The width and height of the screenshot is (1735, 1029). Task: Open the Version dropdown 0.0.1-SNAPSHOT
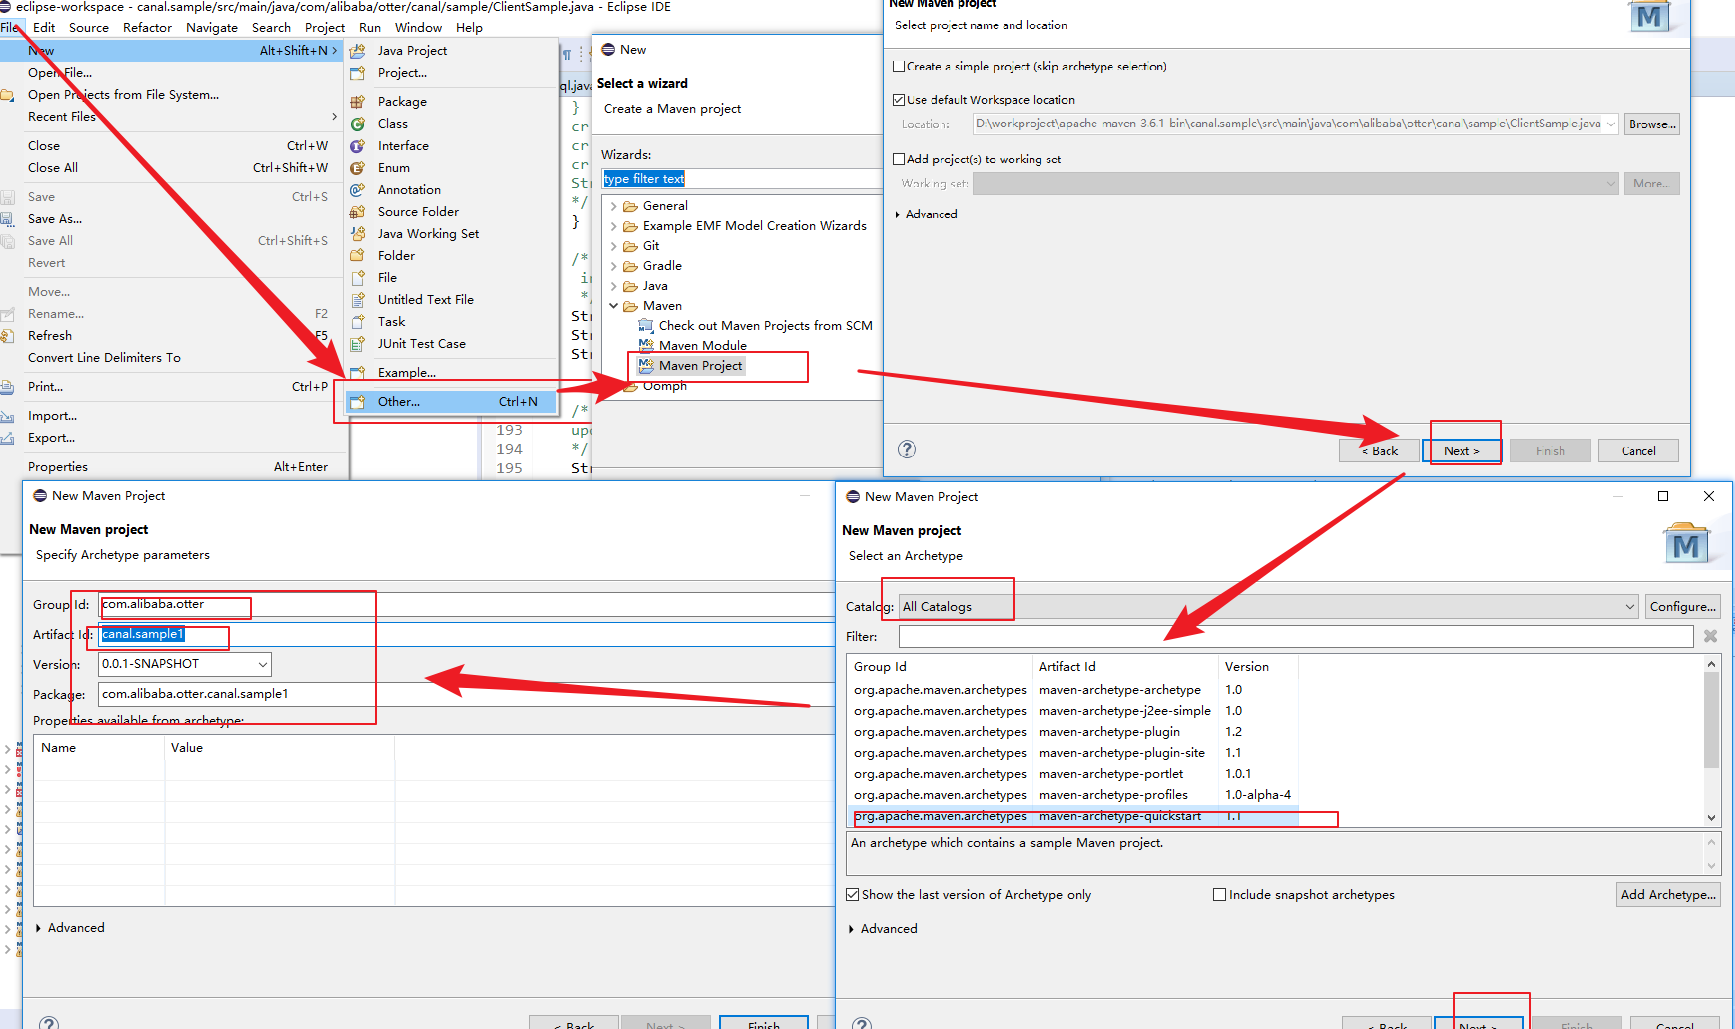click(x=185, y=664)
